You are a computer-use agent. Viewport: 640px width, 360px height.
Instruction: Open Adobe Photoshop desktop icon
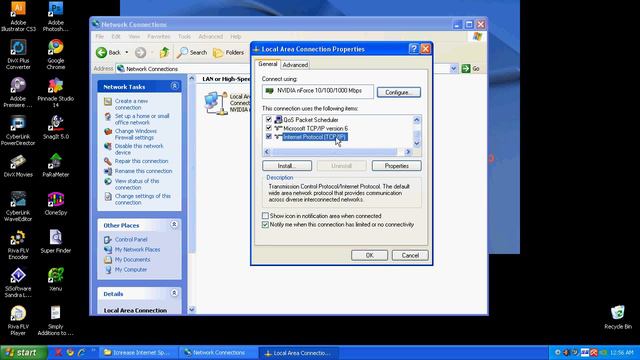point(56,16)
